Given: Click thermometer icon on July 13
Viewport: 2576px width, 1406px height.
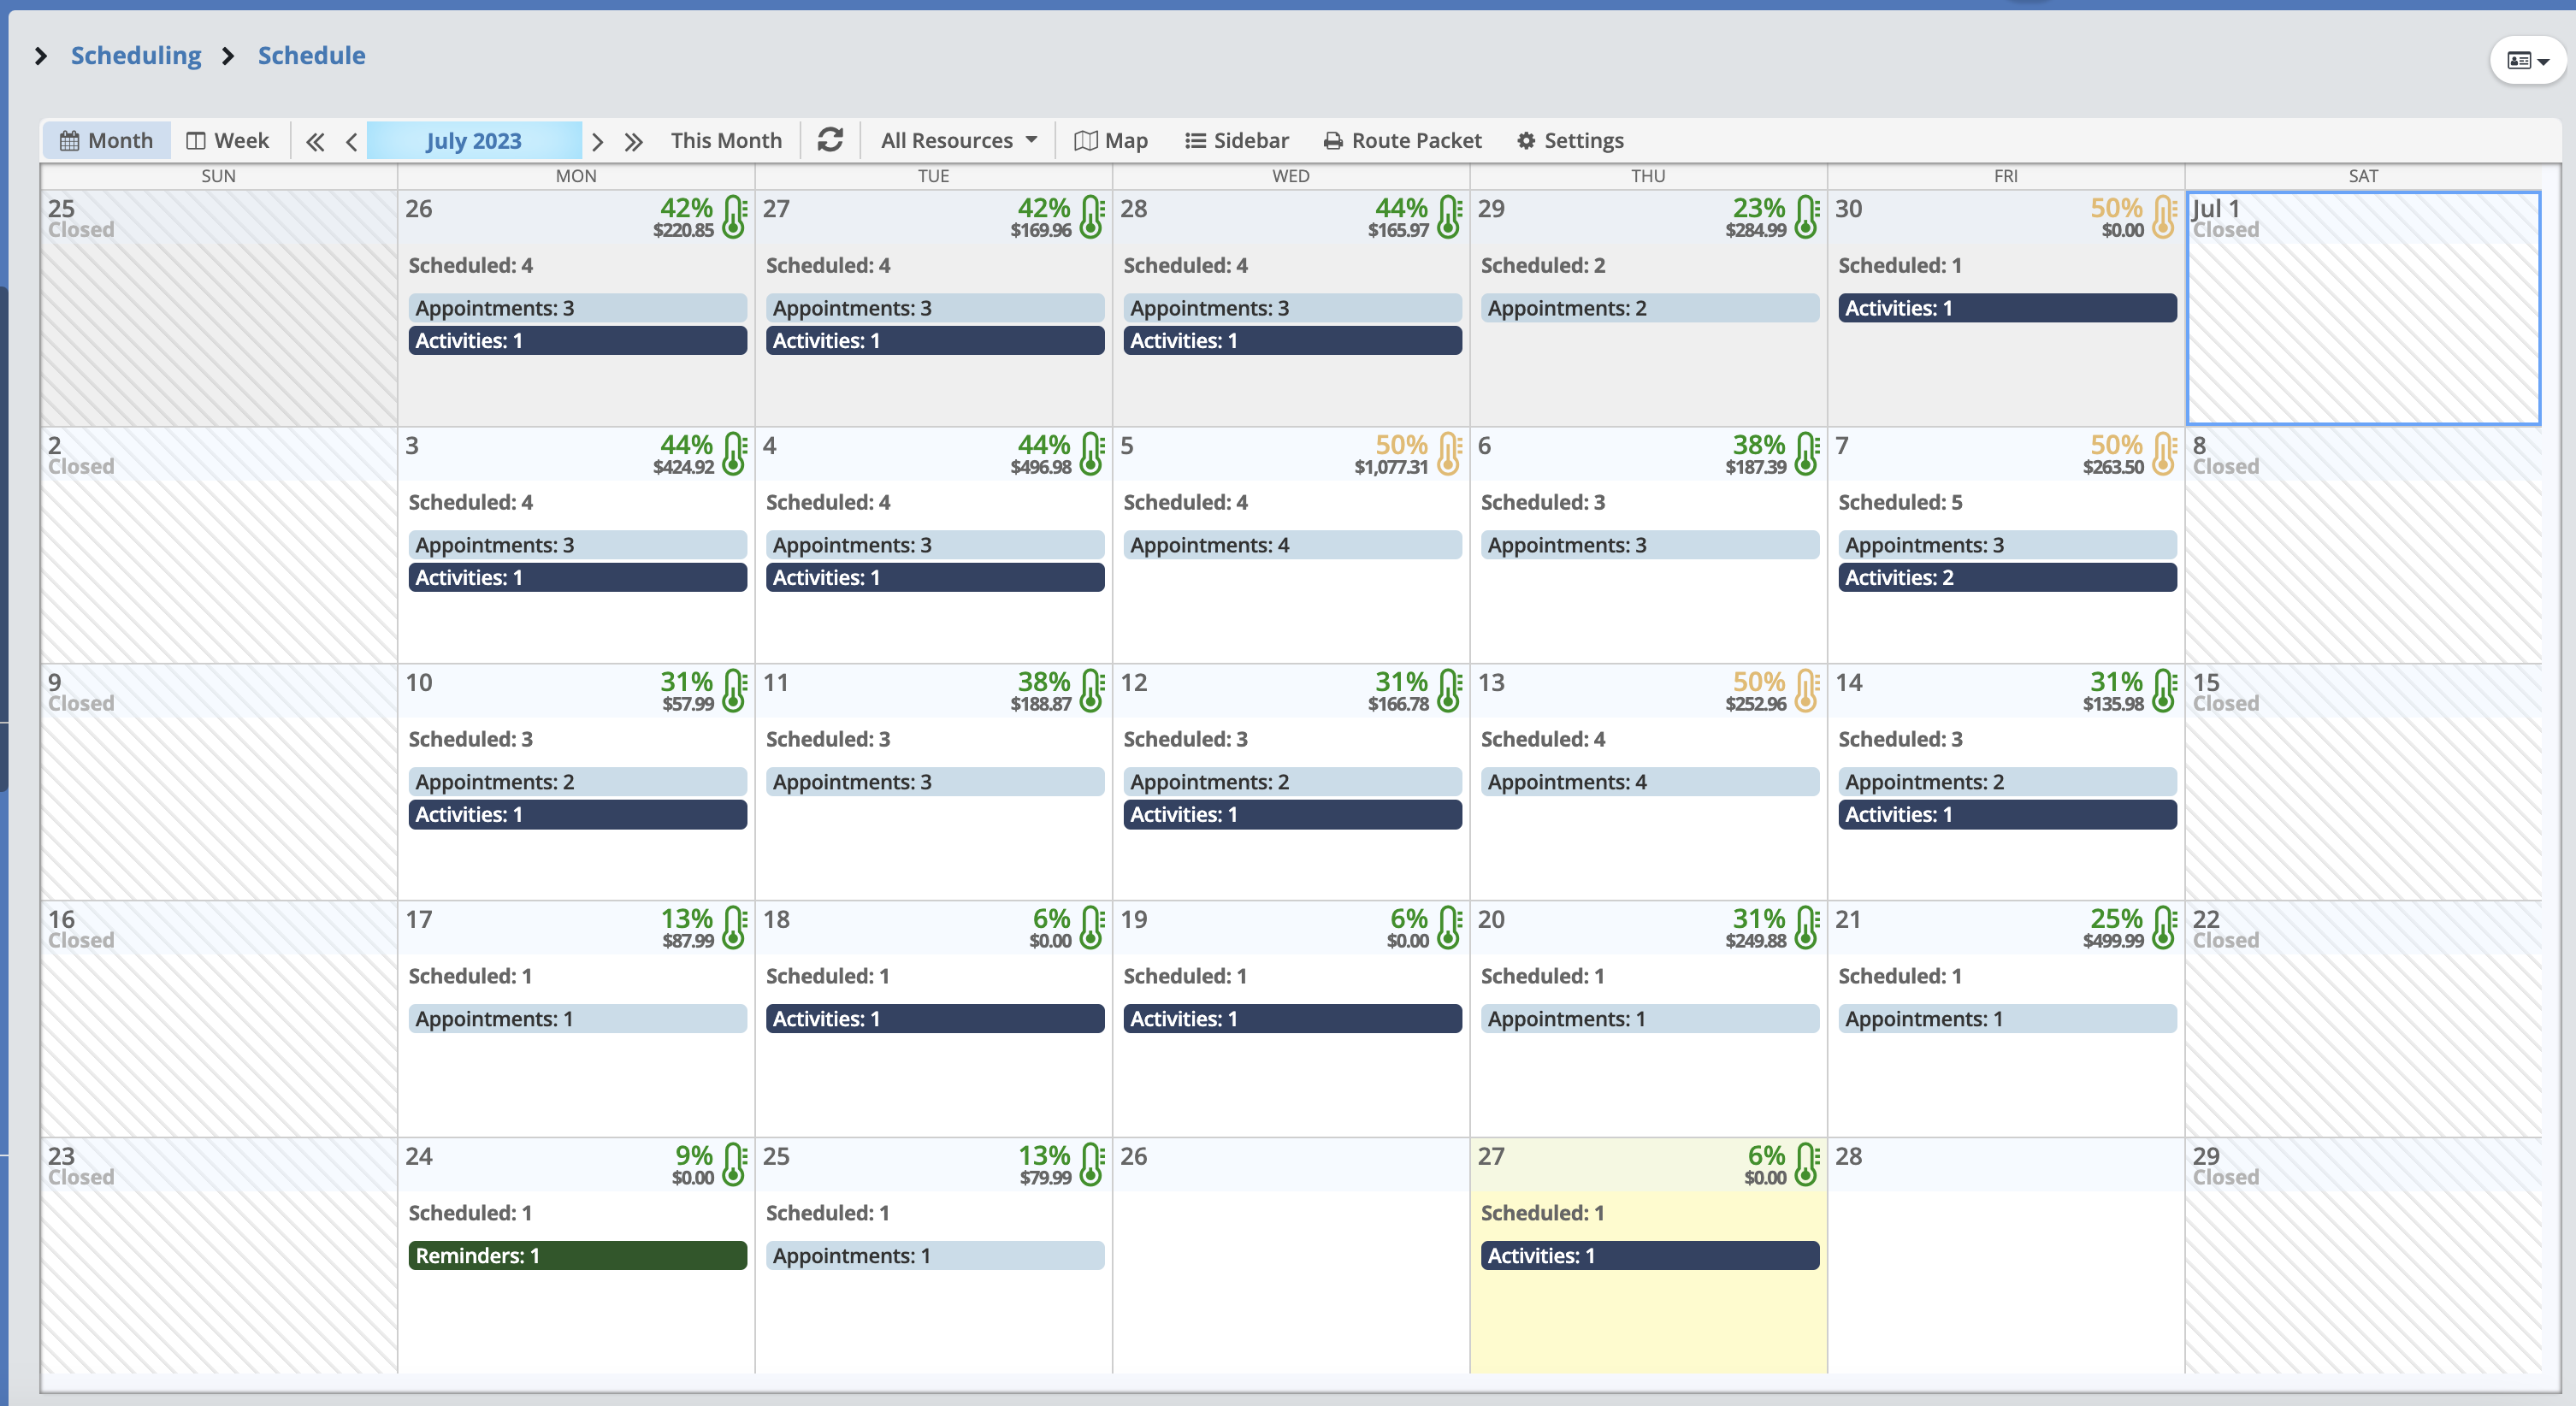Looking at the screenshot, I should 1806,691.
